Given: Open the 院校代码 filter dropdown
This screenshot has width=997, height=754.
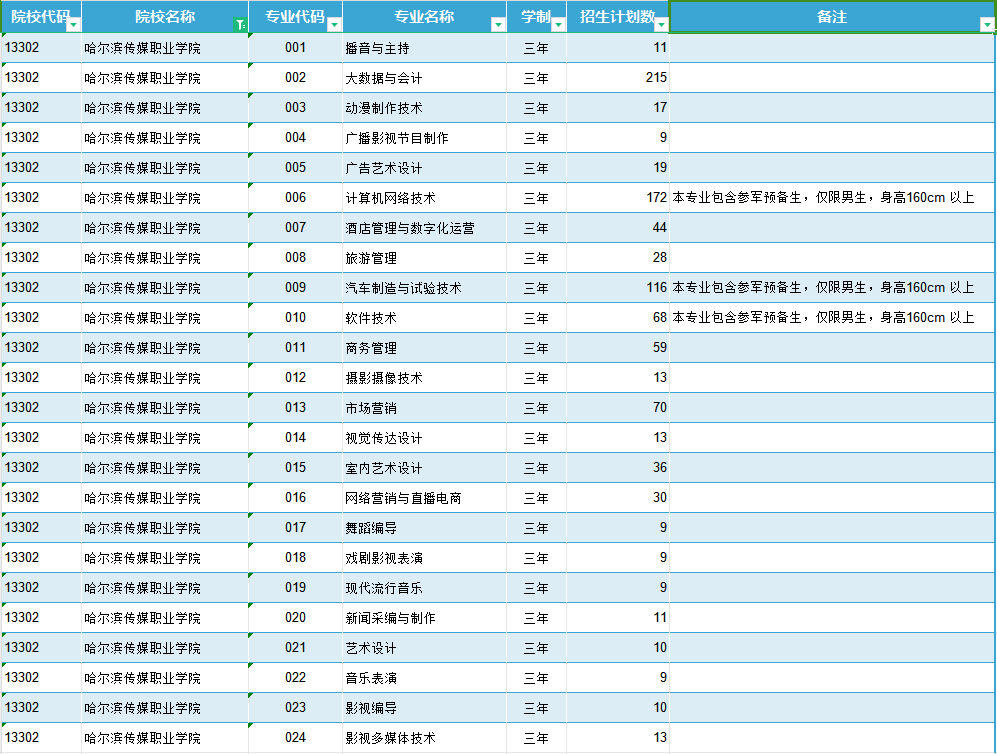Looking at the screenshot, I should [72, 23].
